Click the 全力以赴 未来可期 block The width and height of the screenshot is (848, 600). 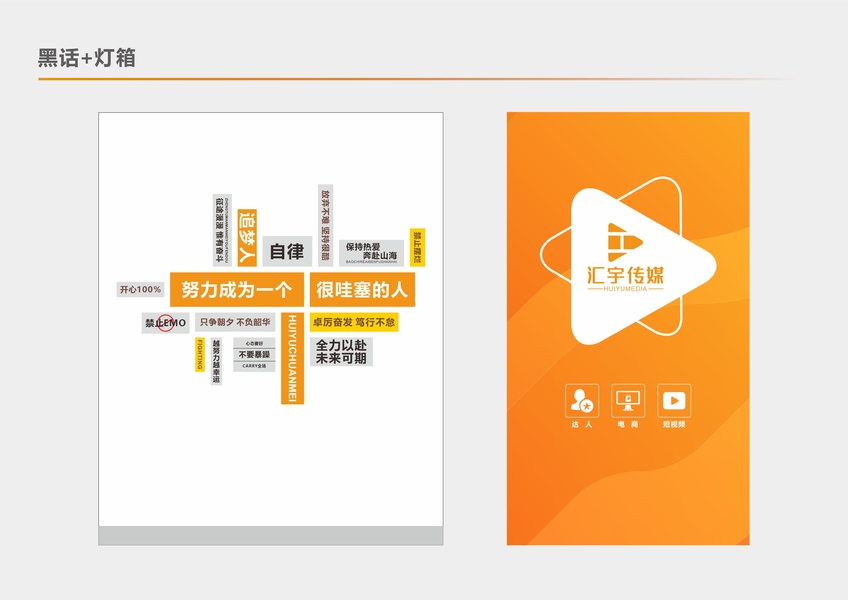click(x=341, y=352)
